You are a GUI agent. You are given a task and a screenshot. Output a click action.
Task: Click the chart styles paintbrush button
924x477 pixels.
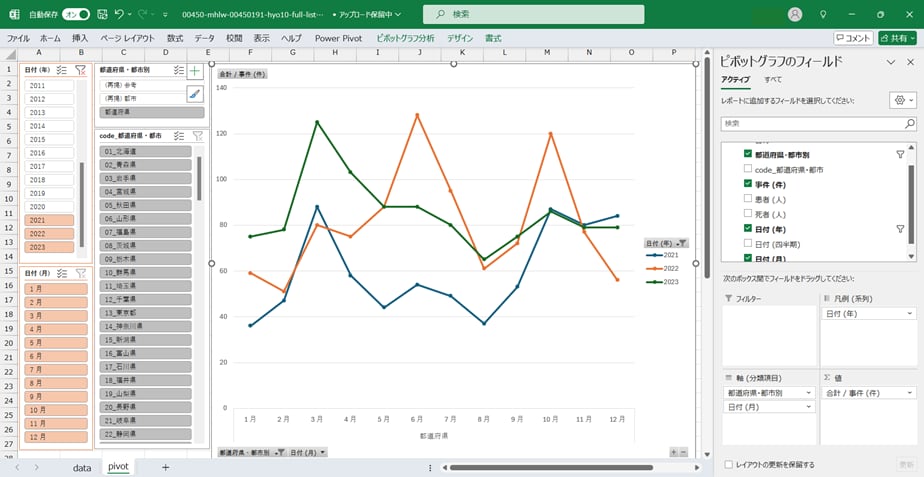(195, 94)
